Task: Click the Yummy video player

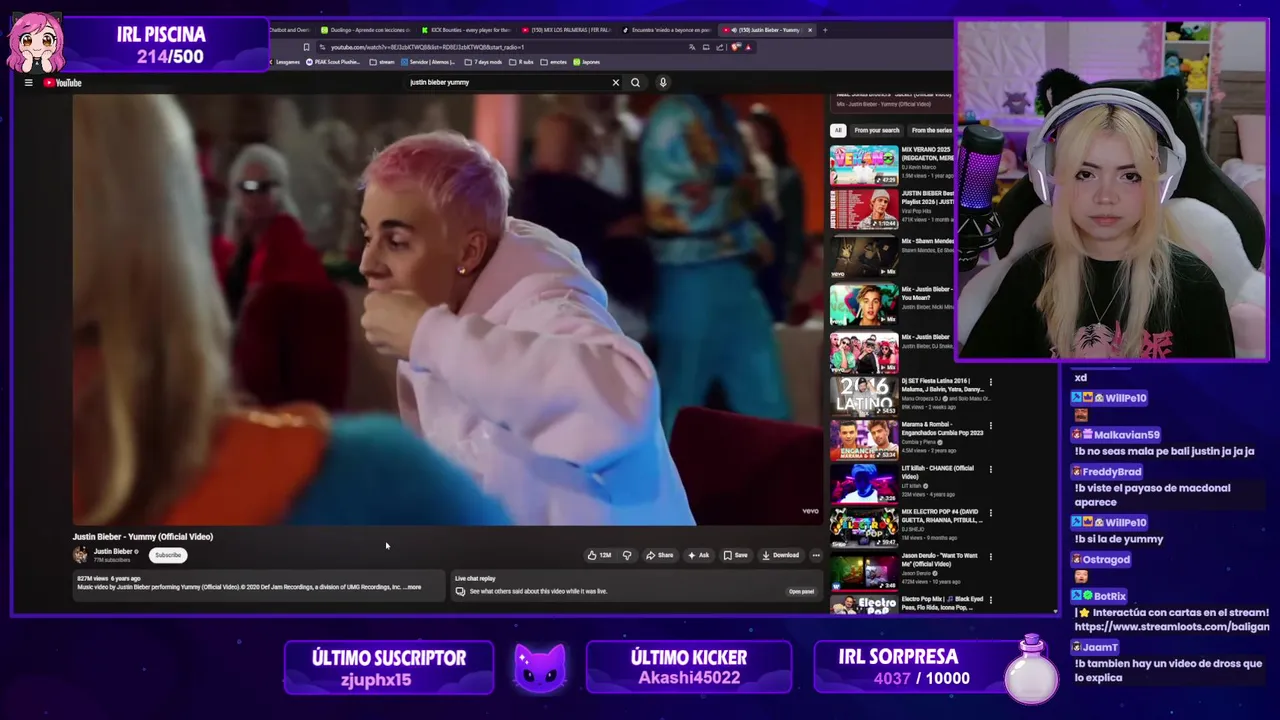Action: 447,310
